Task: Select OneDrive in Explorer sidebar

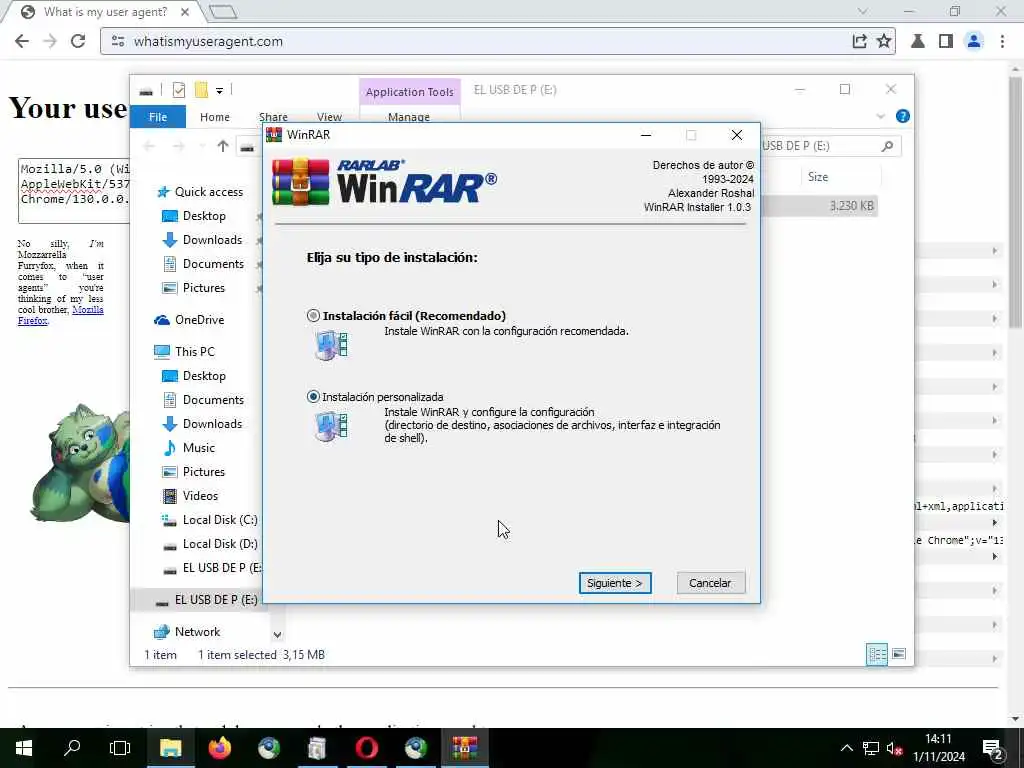Action: [x=199, y=320]
